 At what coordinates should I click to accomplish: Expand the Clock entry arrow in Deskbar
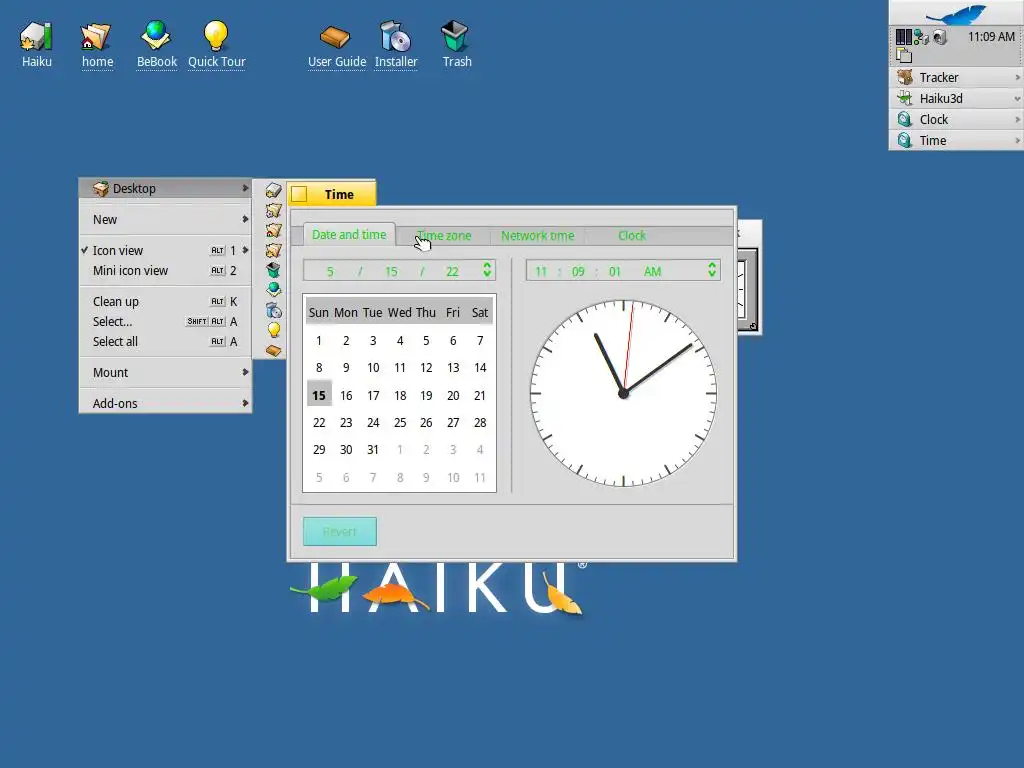[x=1017, y=120]
